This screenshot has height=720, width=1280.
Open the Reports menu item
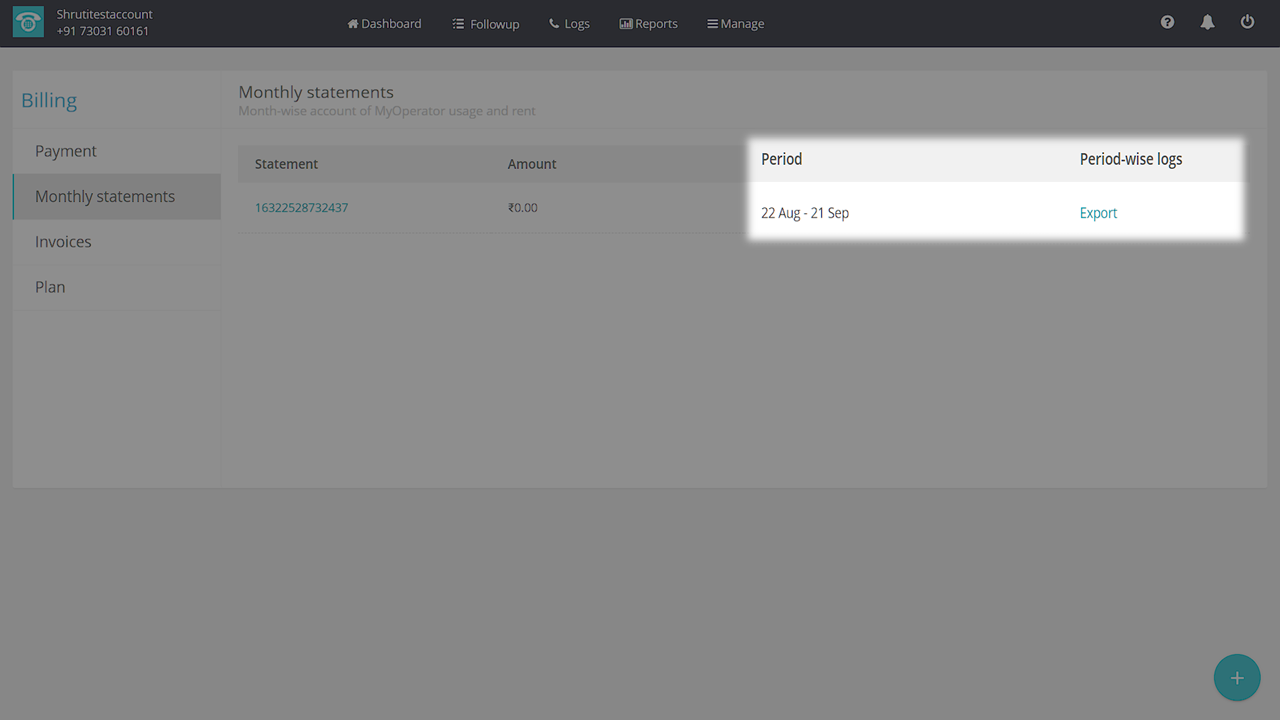click(x=648, y=23)
